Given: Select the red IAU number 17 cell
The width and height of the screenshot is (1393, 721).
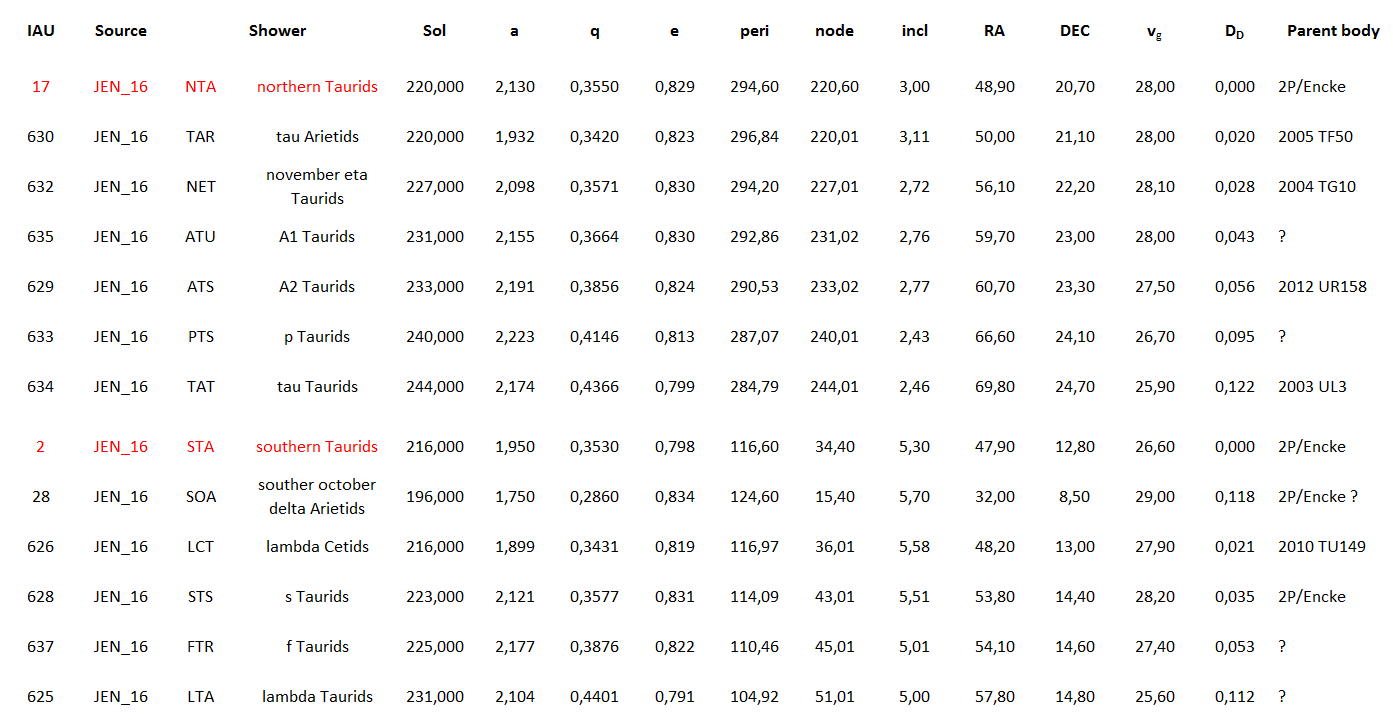Looking at the screenshot, I should click(41, 87).
